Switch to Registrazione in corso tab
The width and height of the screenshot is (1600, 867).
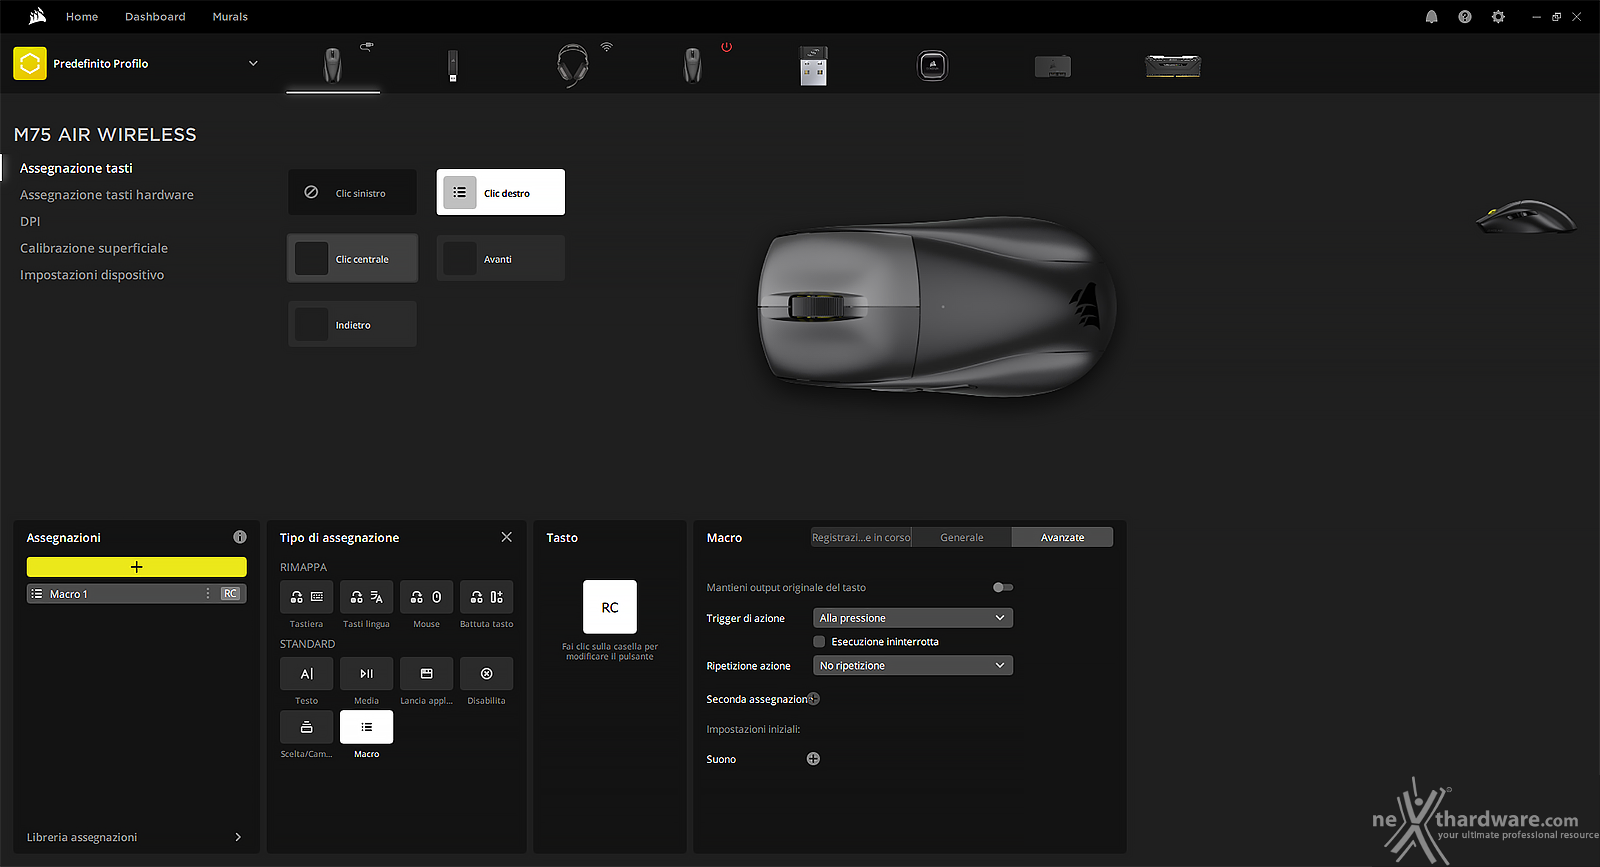pyautogui.click(x=861, y=537)
